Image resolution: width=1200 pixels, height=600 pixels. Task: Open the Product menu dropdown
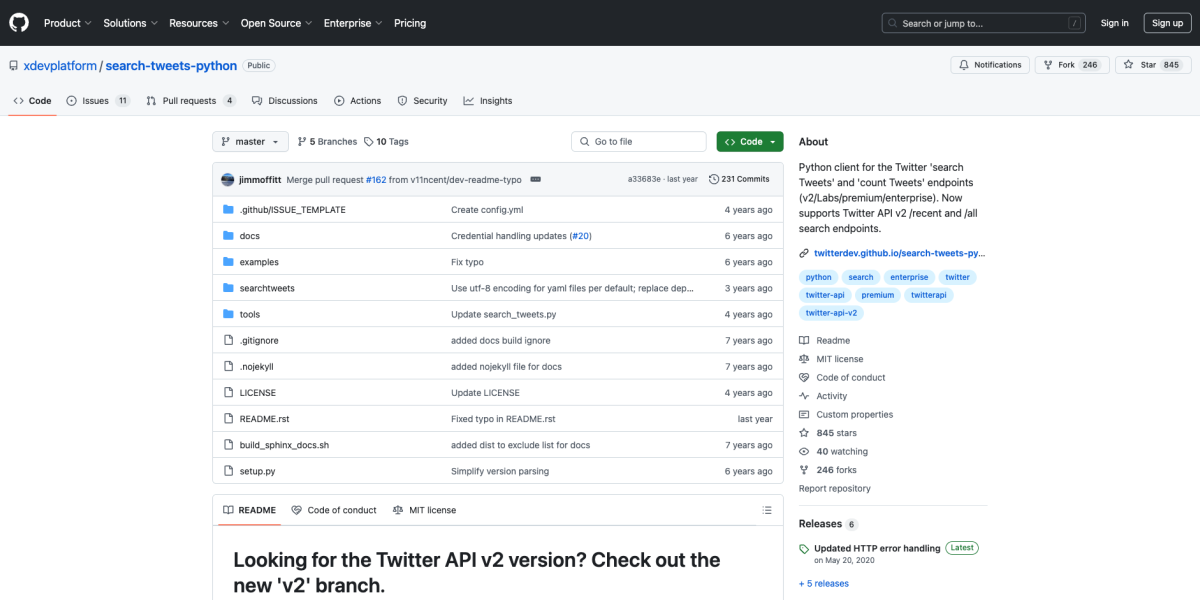[67, 22]
